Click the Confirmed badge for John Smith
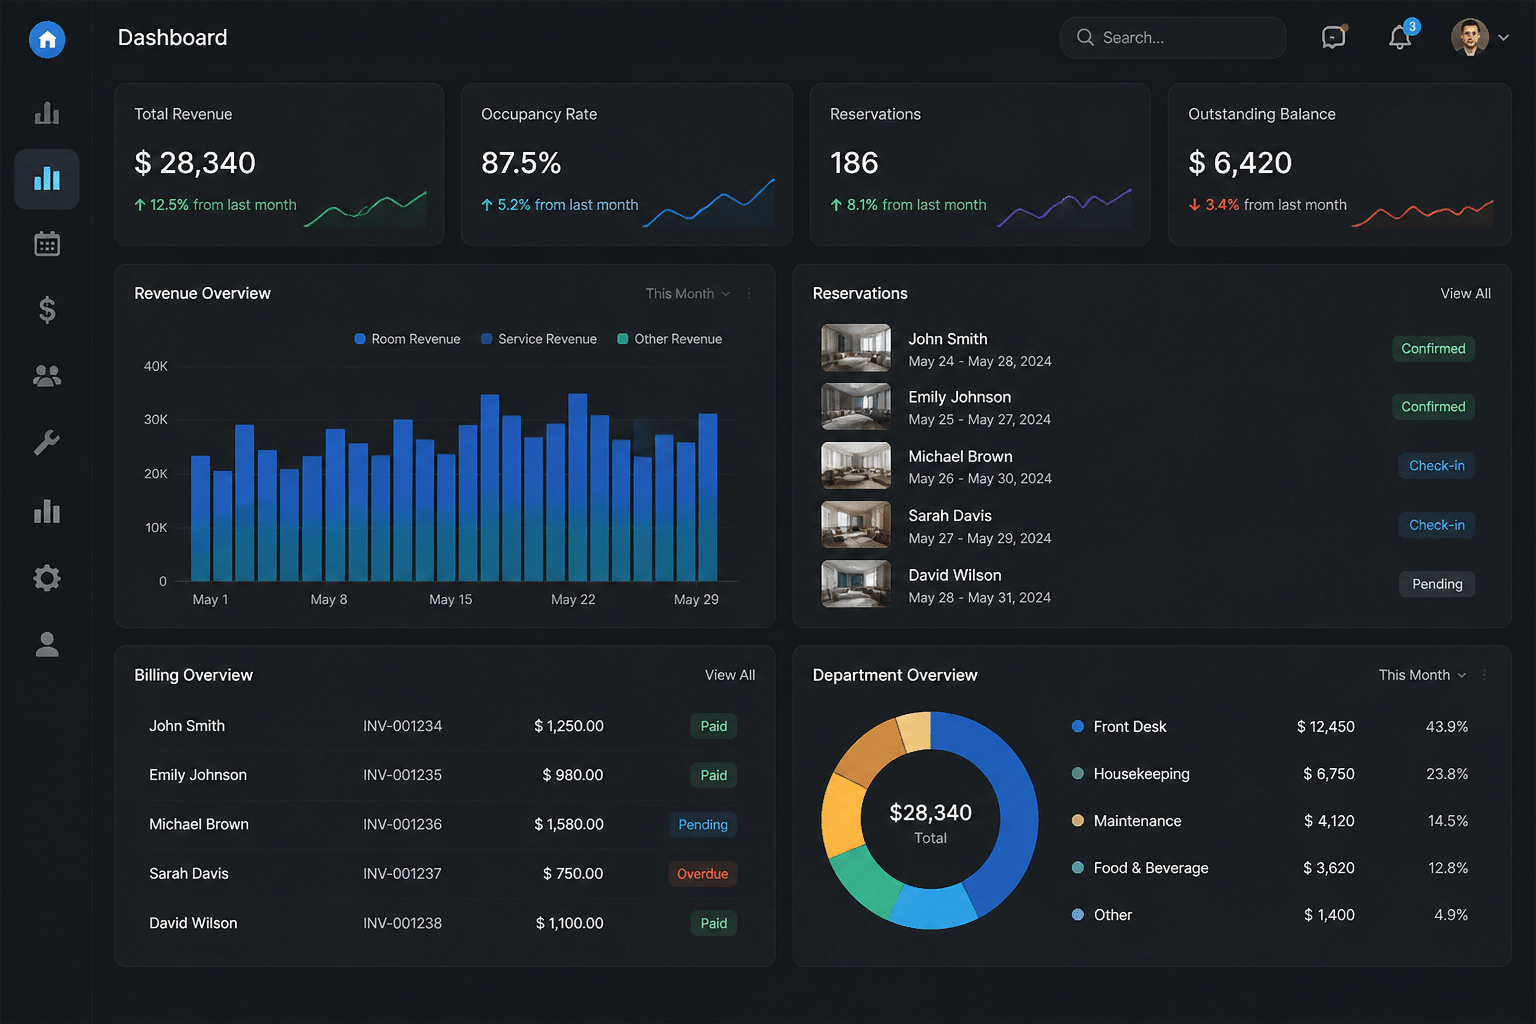This screenshot has height=1024, width=1536. 1433,349
